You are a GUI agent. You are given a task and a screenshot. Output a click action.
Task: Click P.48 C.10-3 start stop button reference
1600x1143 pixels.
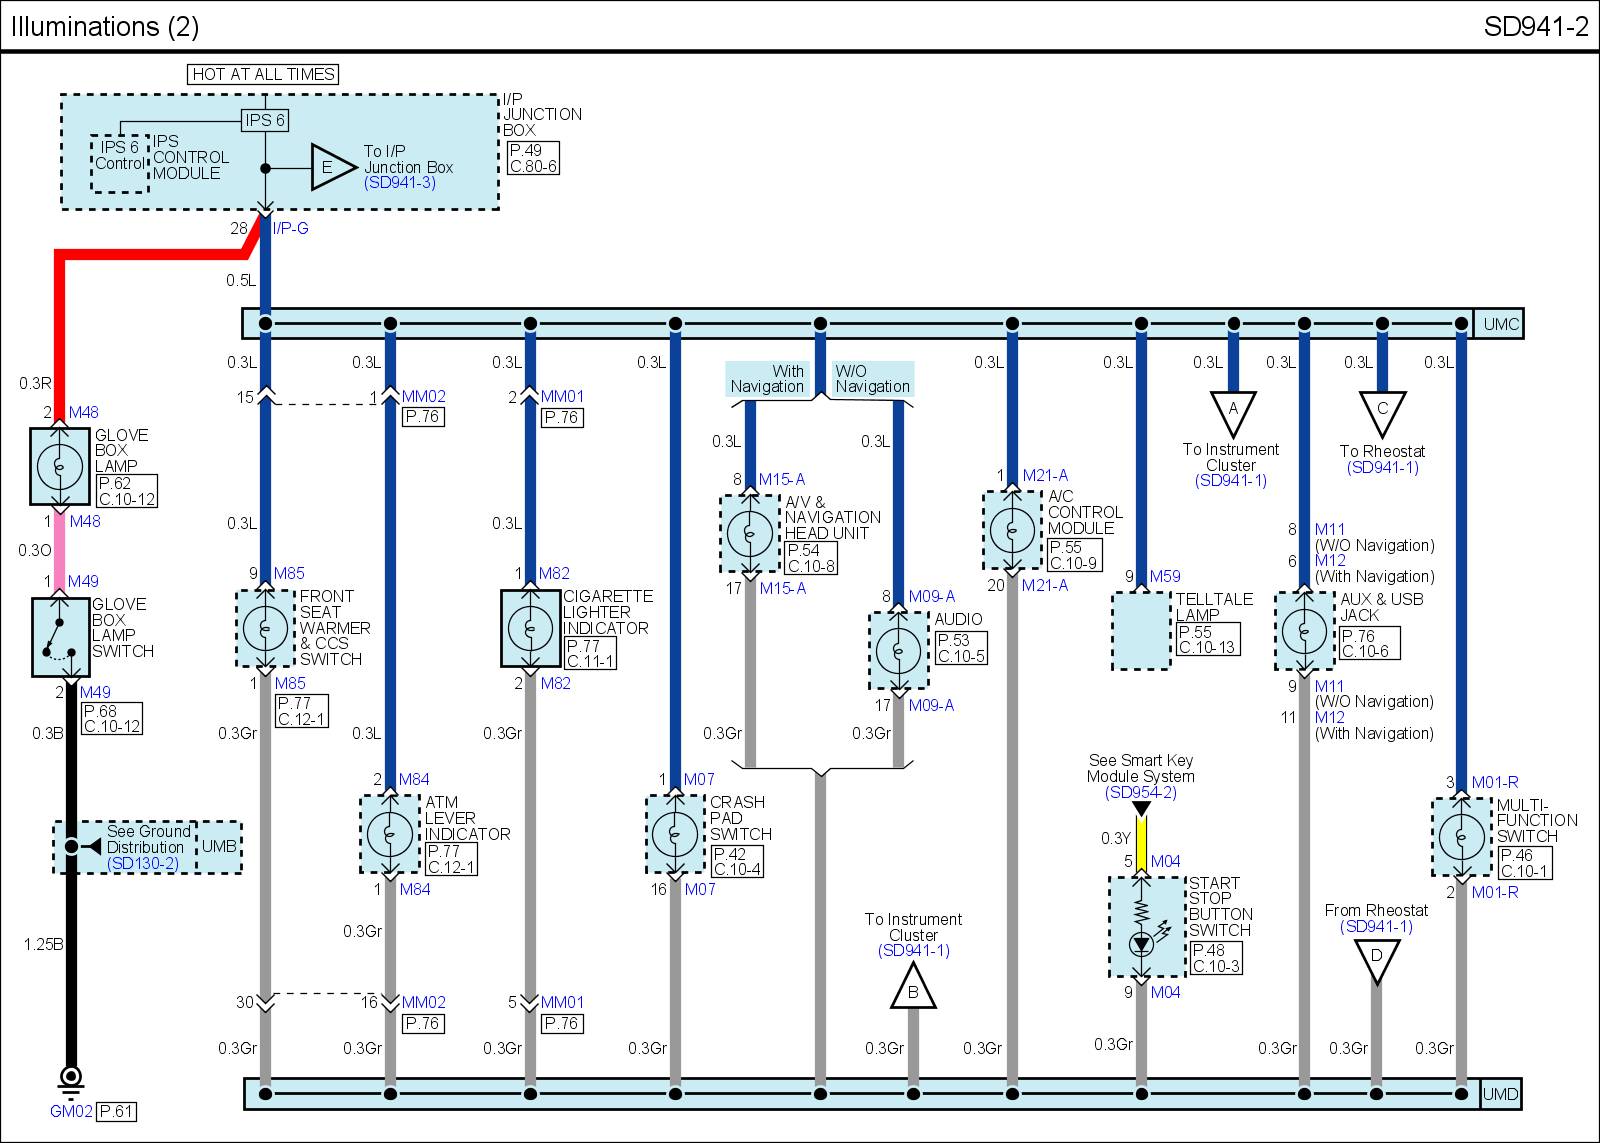[x=1216, y=959]
